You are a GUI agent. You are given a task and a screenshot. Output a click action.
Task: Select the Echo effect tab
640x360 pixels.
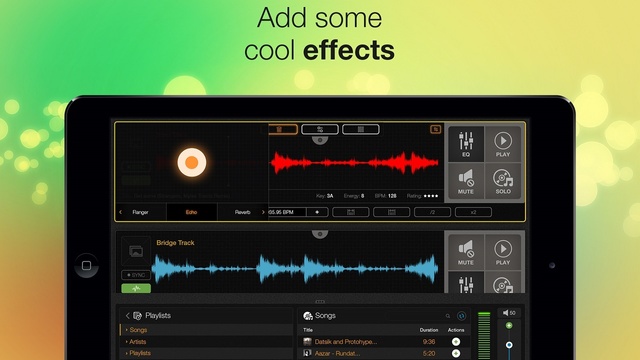[x=191, y=212]
